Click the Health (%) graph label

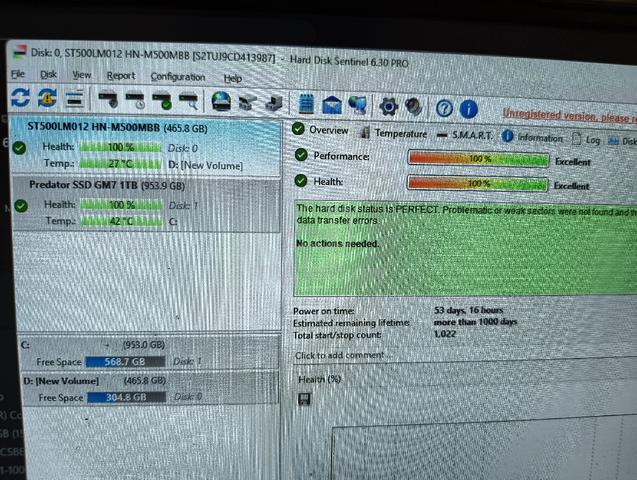click(319, 379)
